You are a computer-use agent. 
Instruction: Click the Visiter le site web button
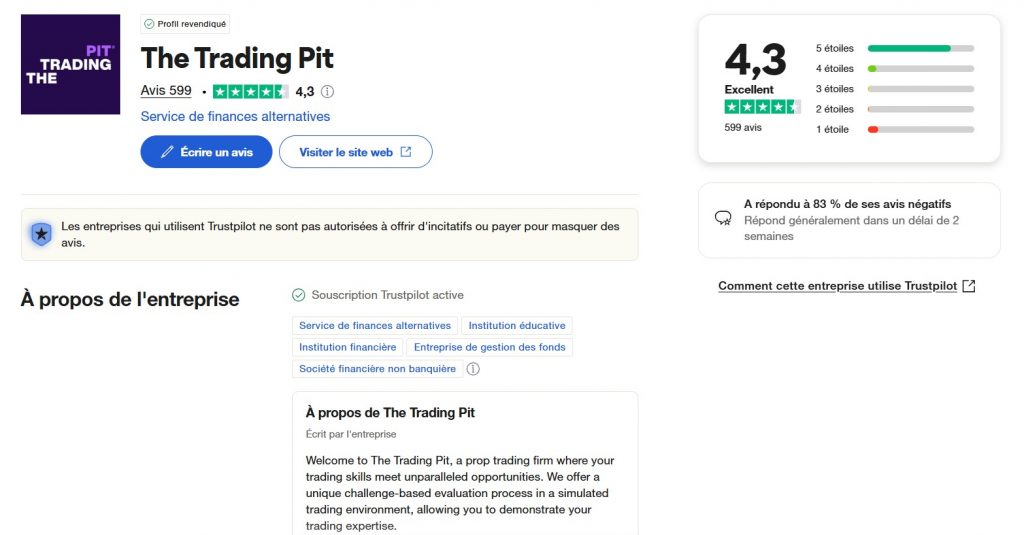pyautogui.click(x=355, y=152)
